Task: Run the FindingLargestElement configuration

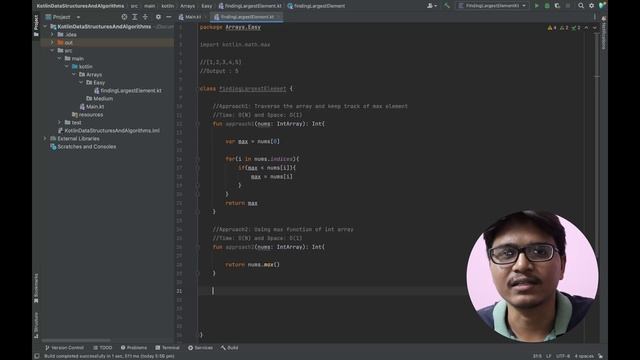Action: 537,6
